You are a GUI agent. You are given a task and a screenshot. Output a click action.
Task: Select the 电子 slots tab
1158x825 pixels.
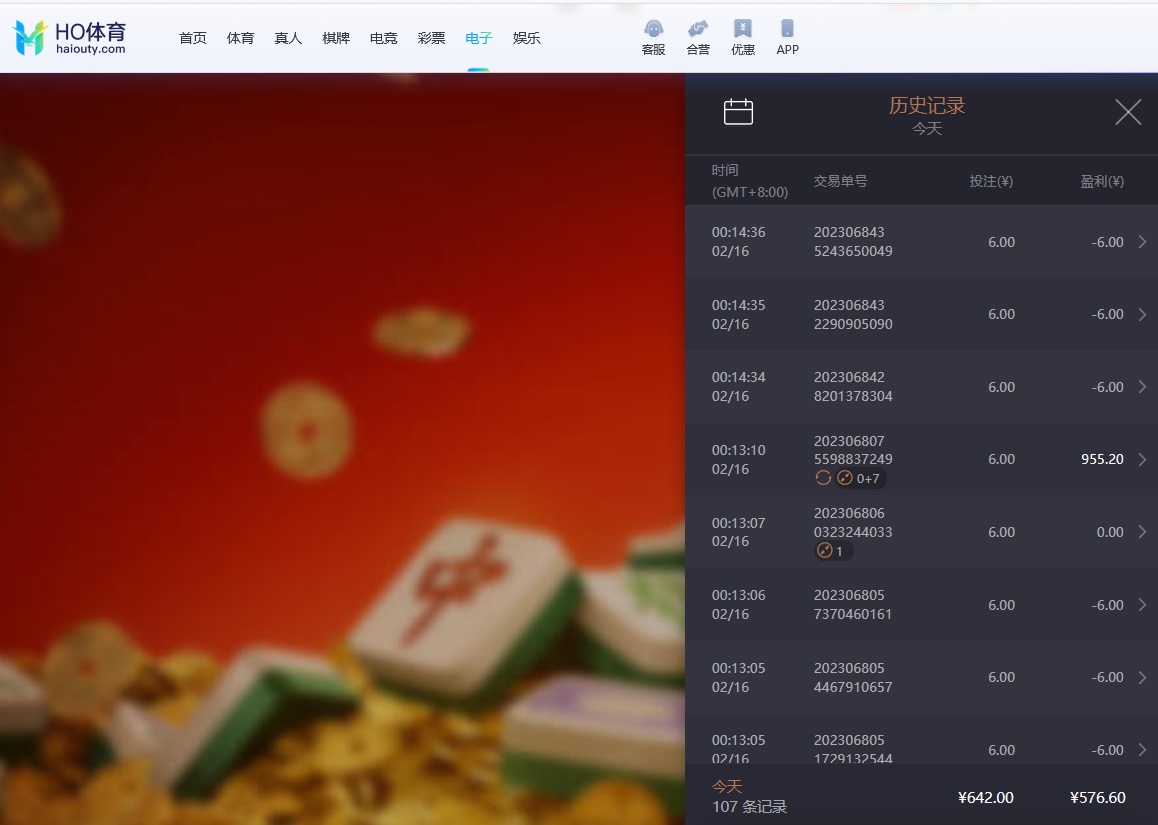click(478, 38)
